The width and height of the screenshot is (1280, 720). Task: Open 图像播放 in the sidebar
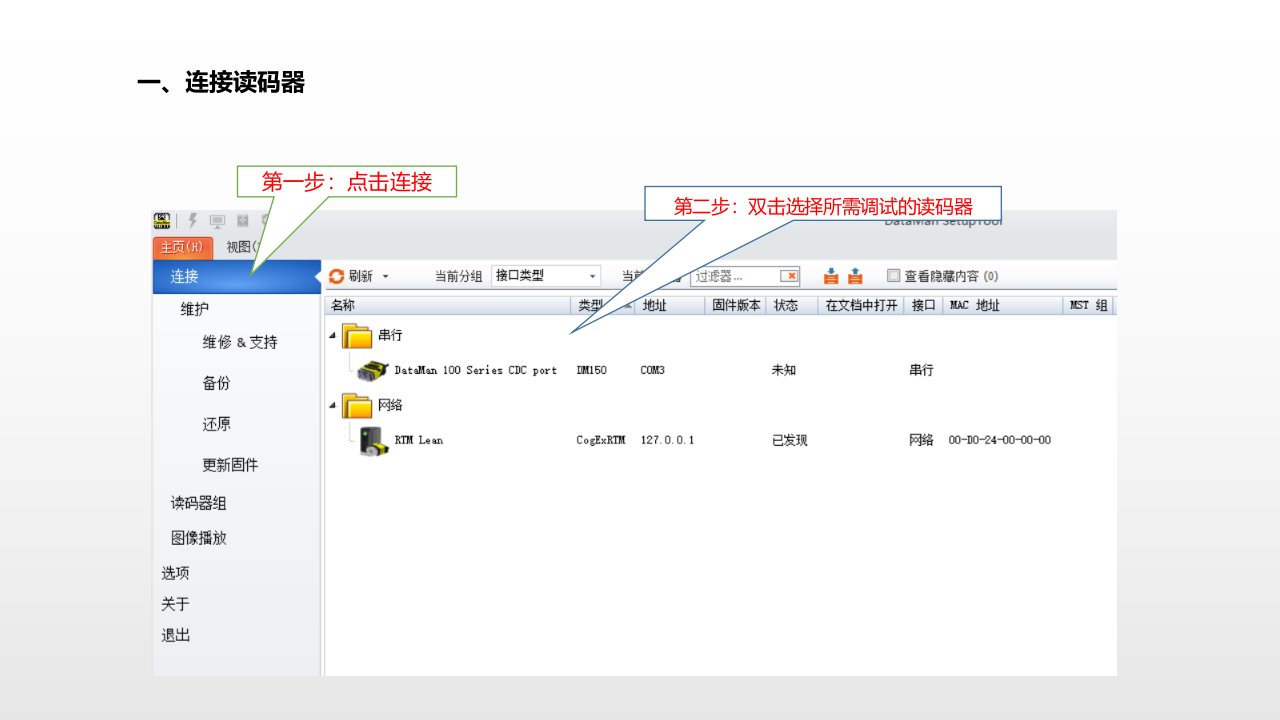coord(198,537)
